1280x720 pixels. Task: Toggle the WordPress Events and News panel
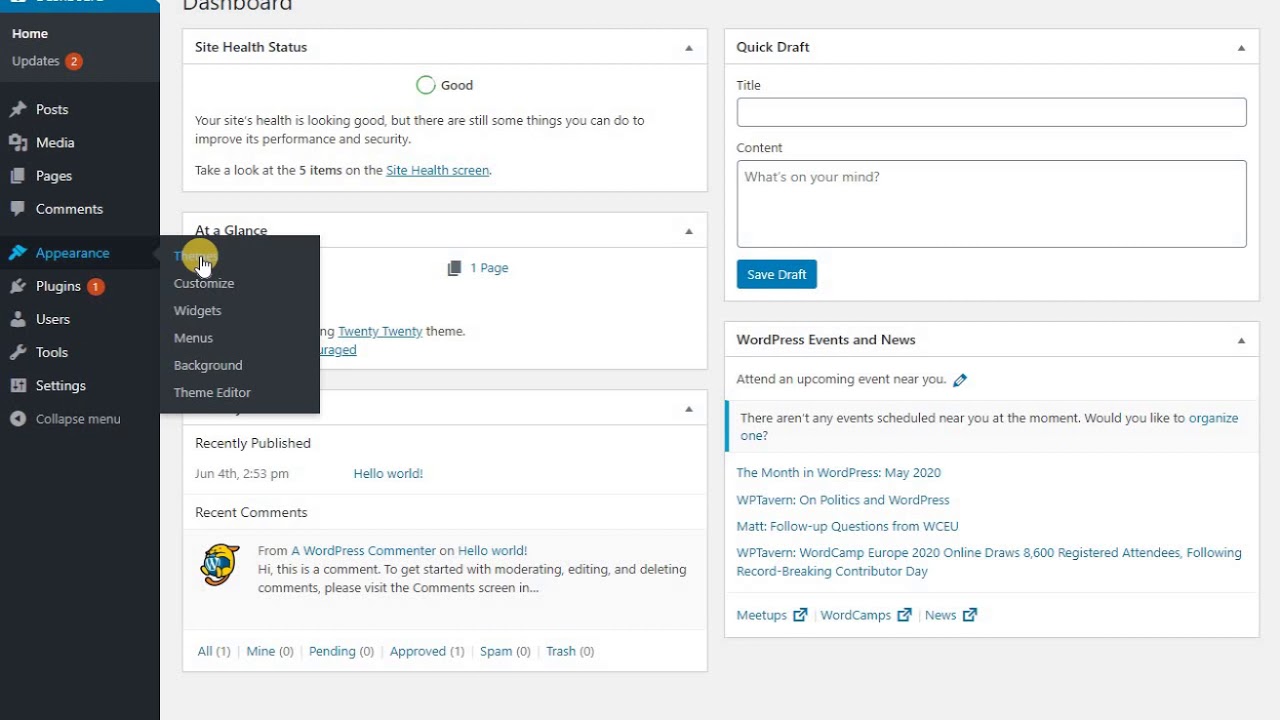(1241, 340)
